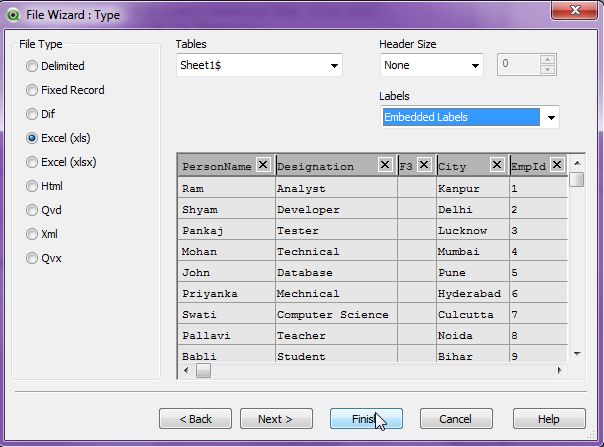Image resolution: width=604 pixels, height=447 pixels.
Task: Click the cell containing Pankaj
Action: (227, 231)
